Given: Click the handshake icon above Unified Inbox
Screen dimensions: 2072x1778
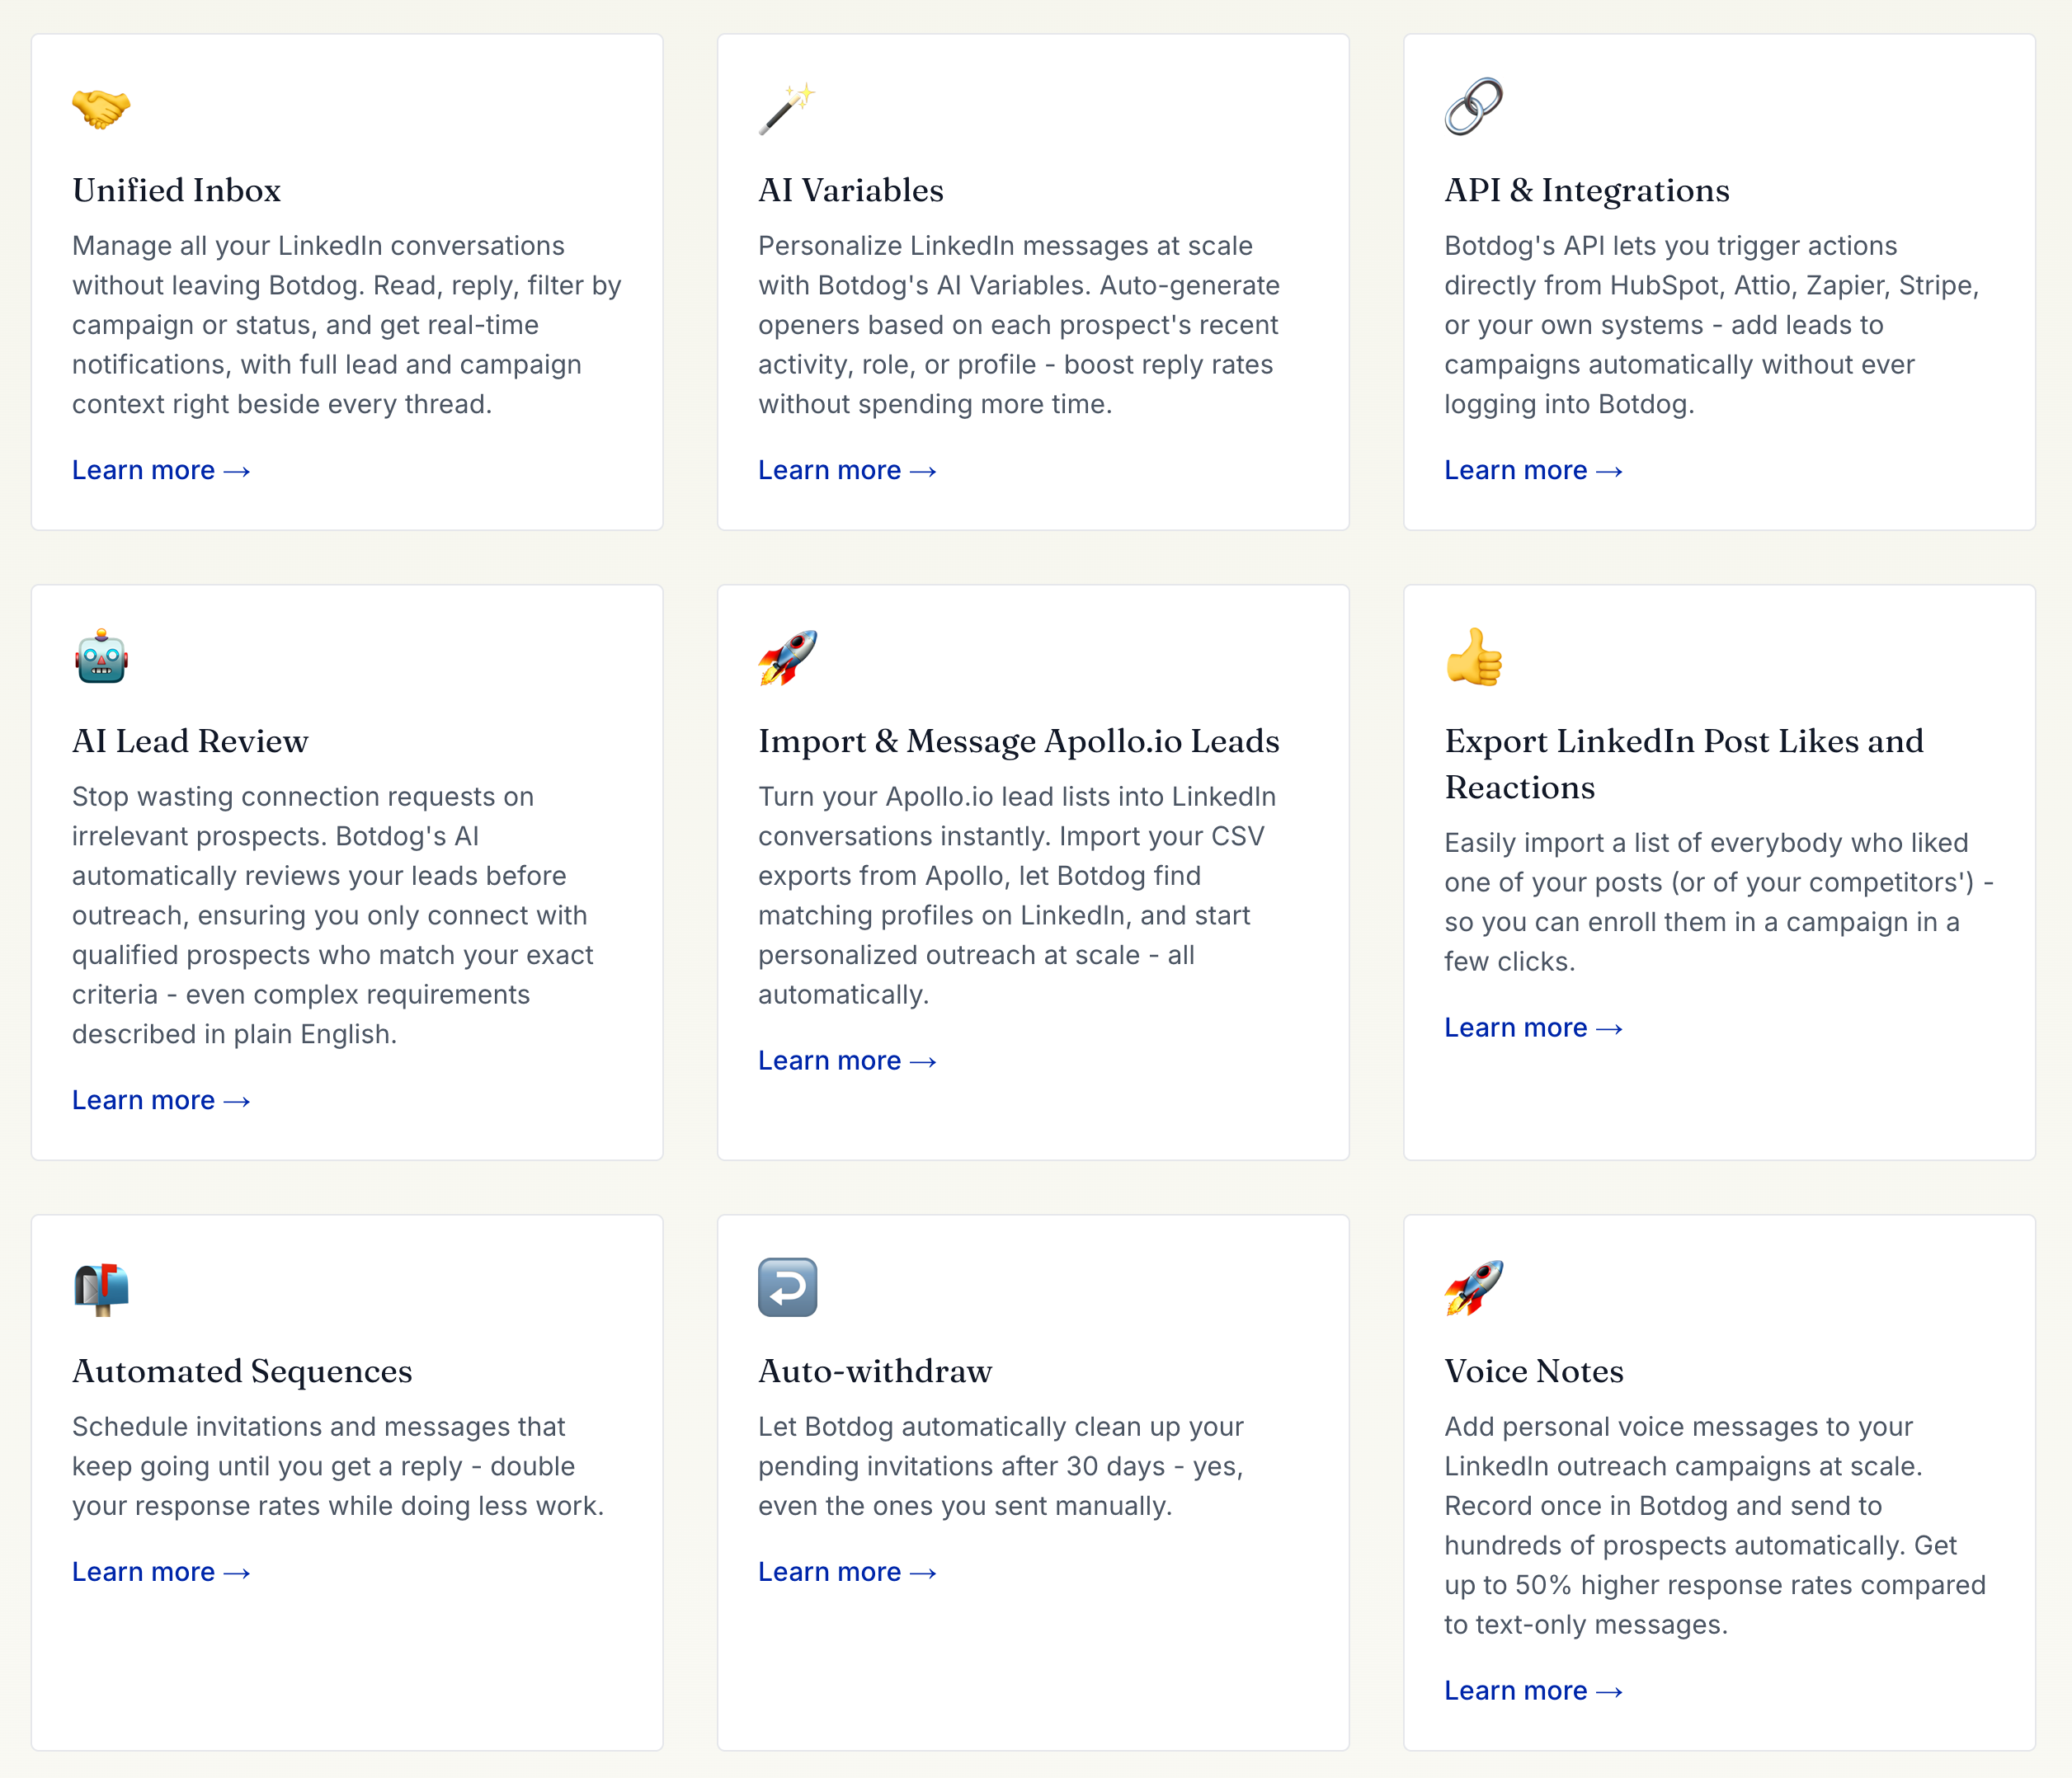Looking at the screenshot, I should tap(101, 107).
